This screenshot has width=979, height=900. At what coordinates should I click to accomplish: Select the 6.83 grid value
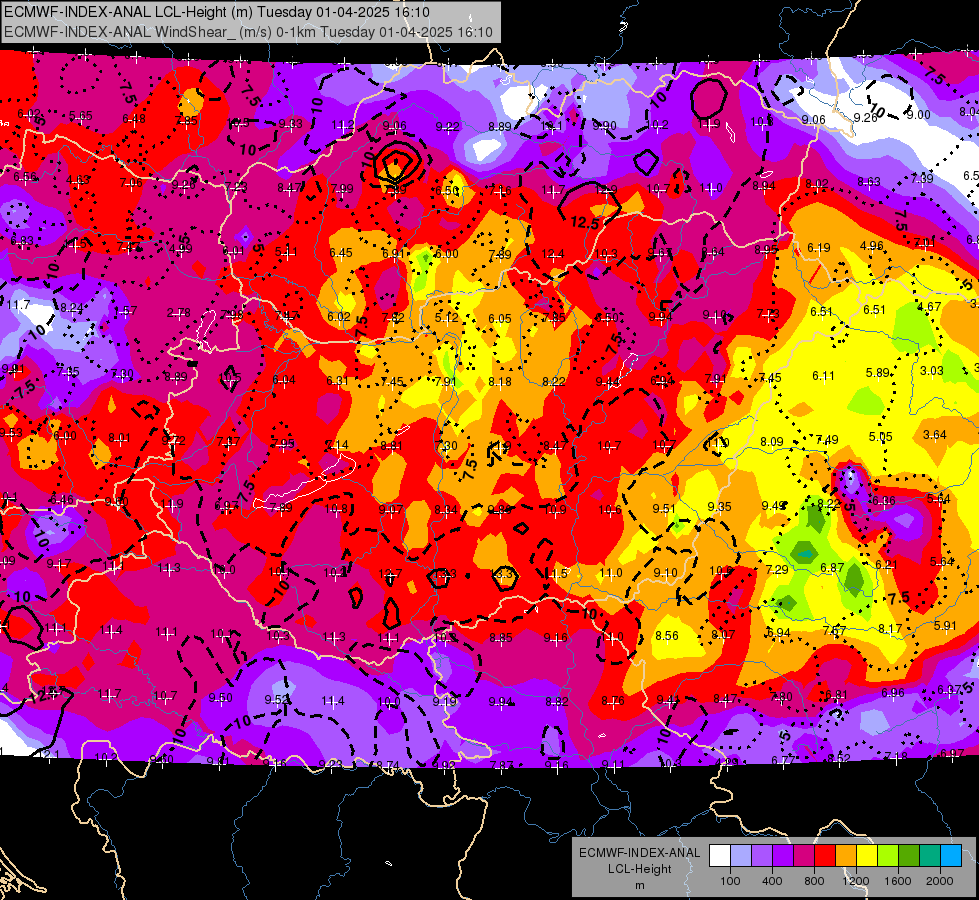22,240
